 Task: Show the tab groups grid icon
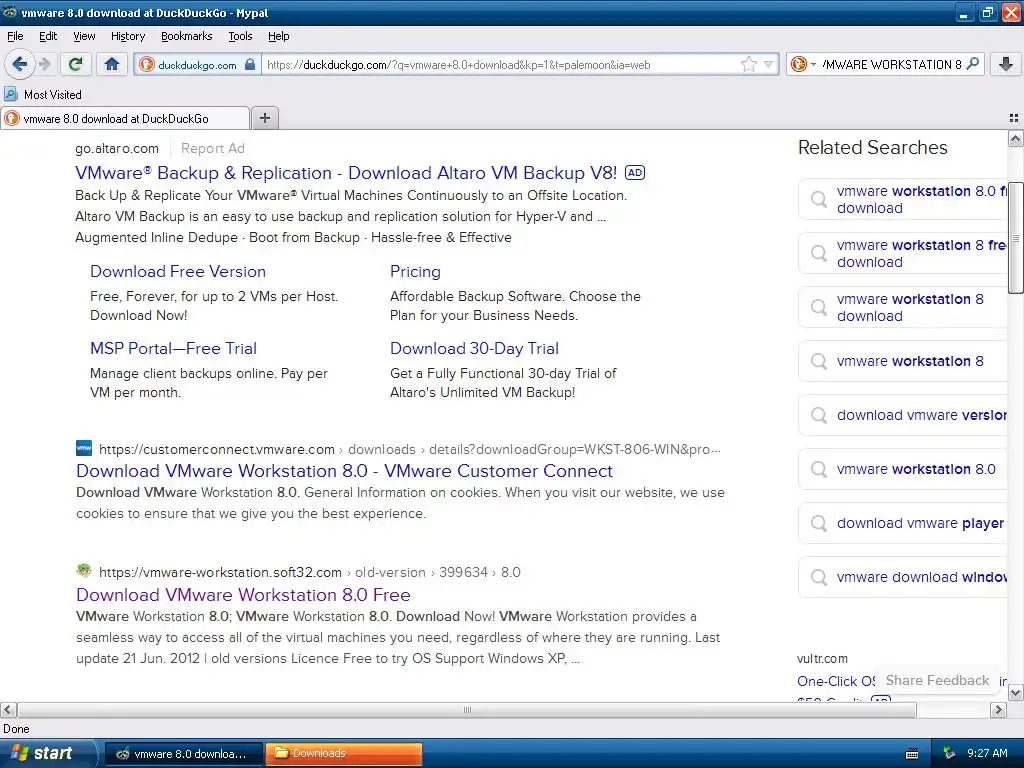click(x=1014, y=118)
